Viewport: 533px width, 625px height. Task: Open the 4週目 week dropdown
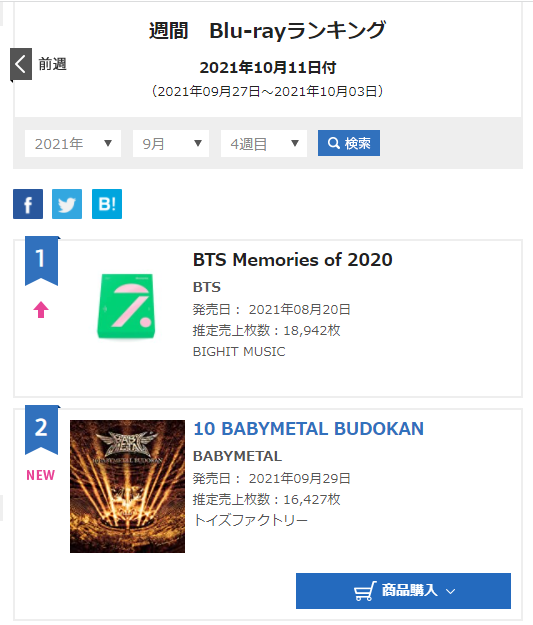(264, 143)
